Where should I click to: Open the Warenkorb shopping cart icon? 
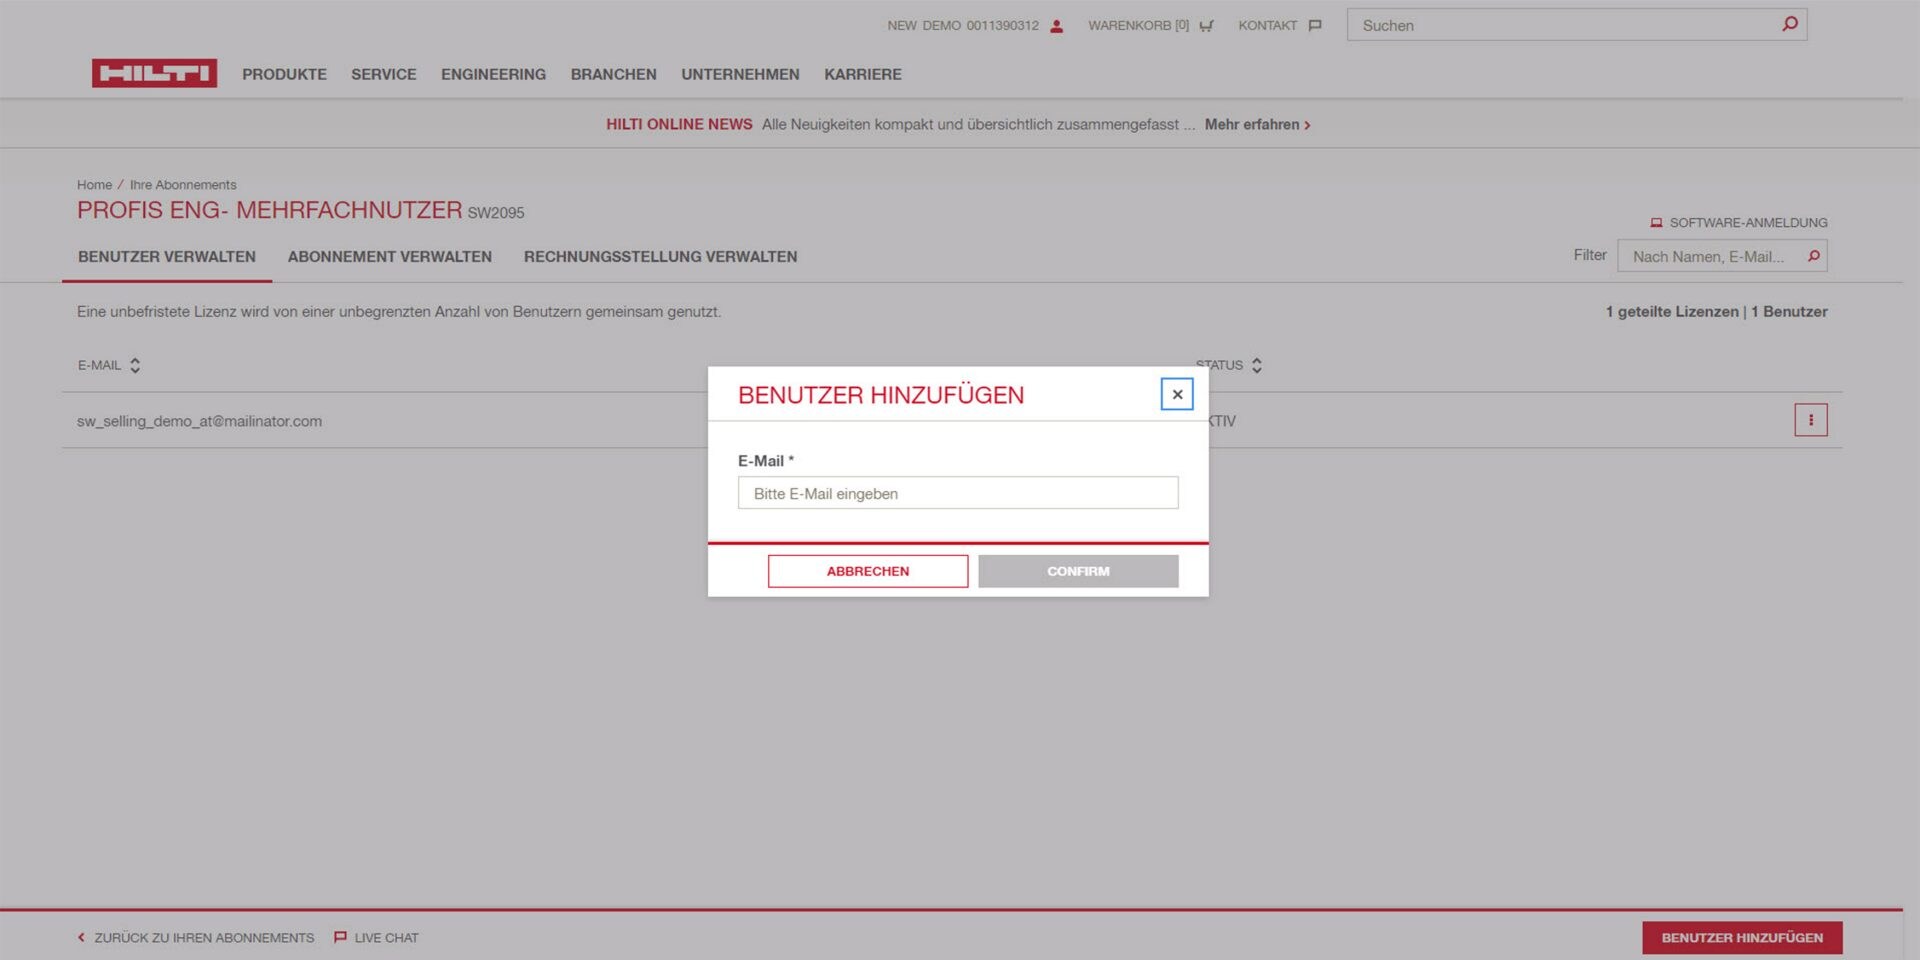point(1206,26)
